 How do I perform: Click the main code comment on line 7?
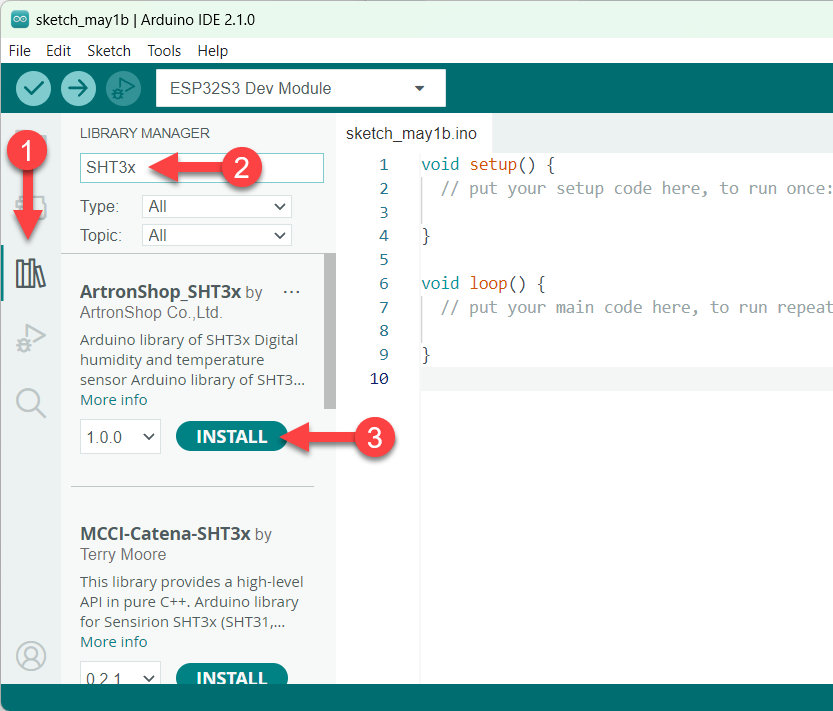[x=636, y=308]
